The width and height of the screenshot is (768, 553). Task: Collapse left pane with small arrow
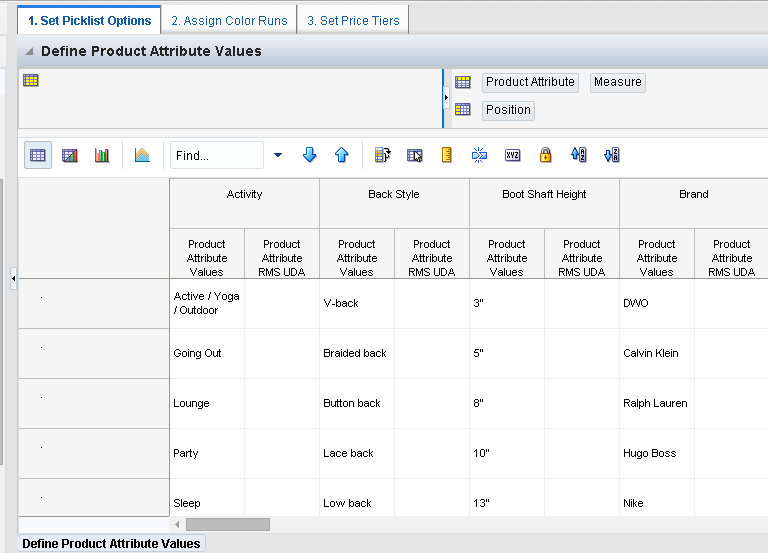(x=13, y=279)
